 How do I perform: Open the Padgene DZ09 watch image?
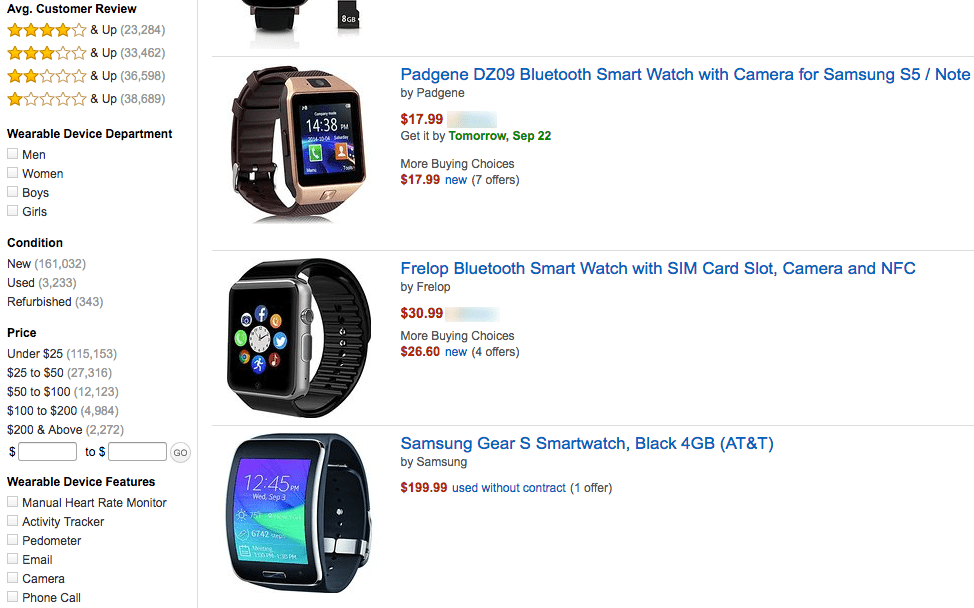tap(299, 144)
